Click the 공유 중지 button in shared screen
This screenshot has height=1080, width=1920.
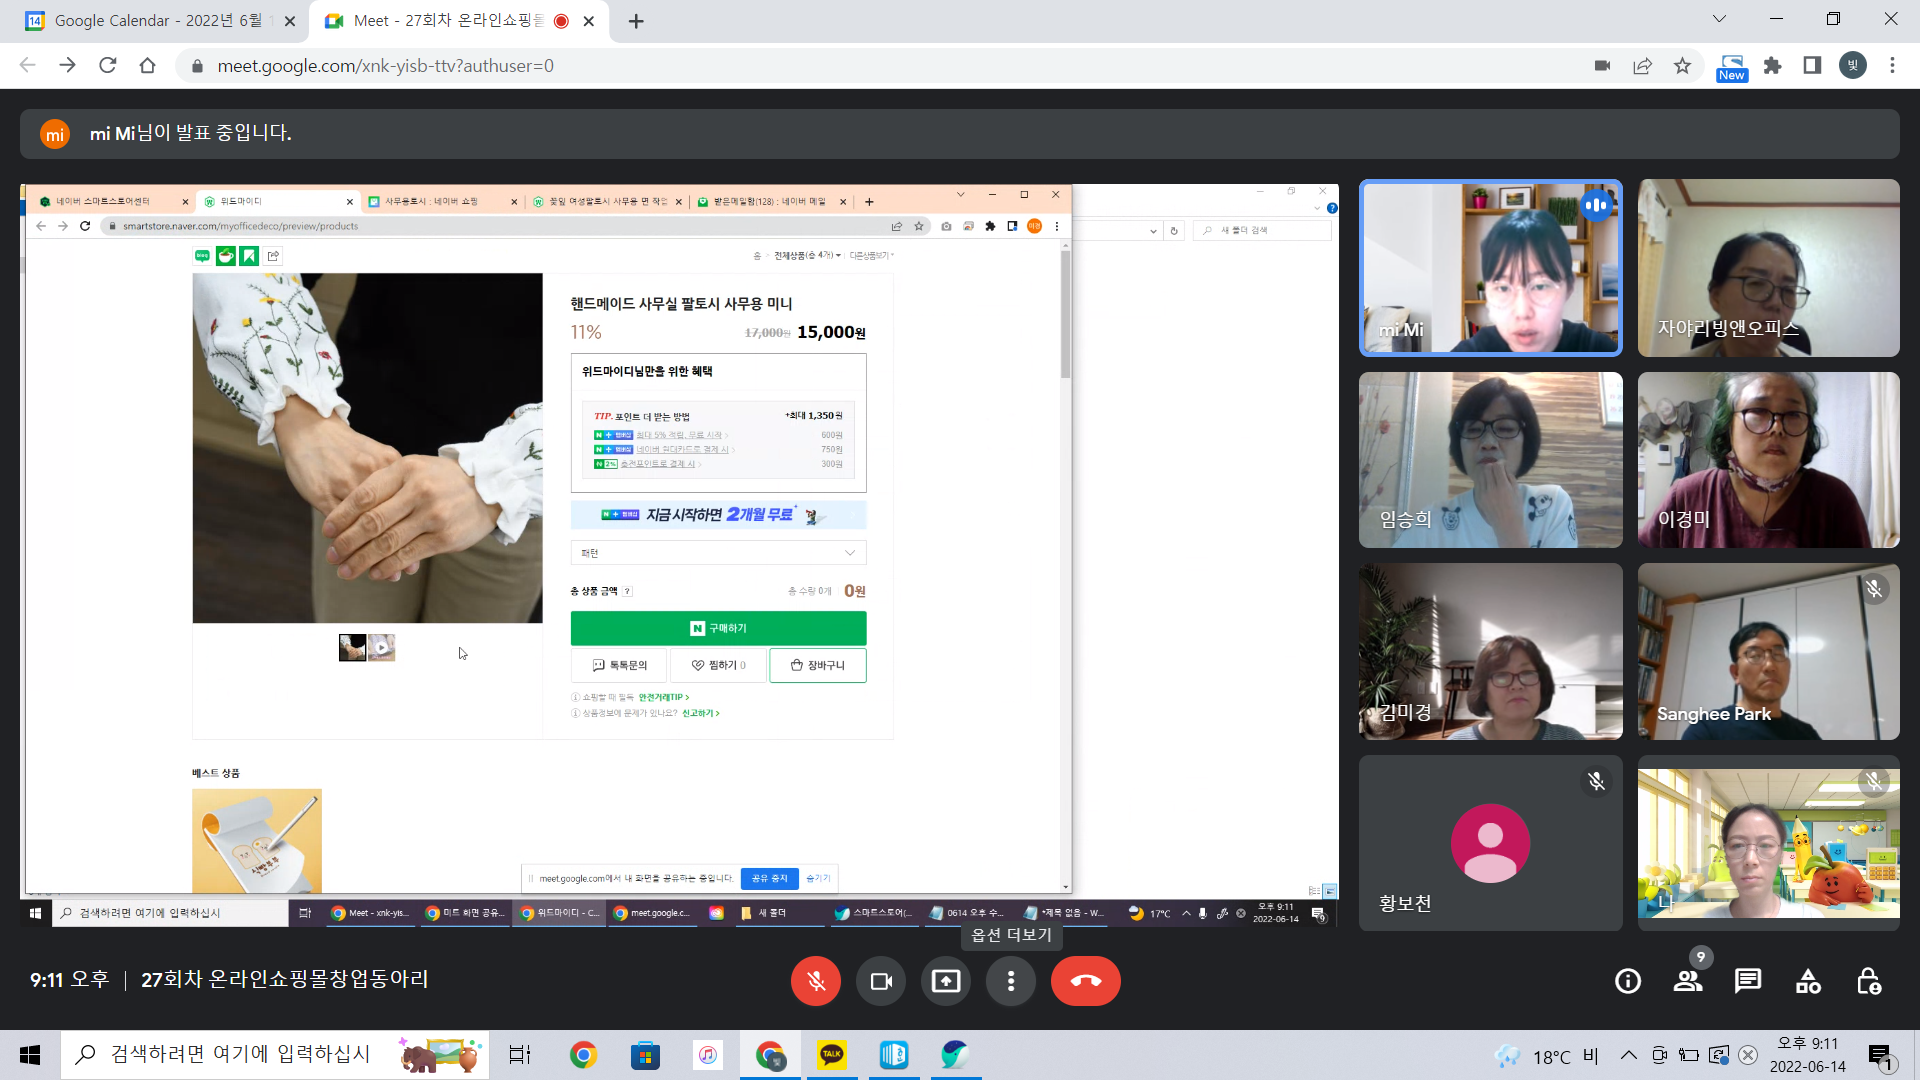click(x=769, y=878)
